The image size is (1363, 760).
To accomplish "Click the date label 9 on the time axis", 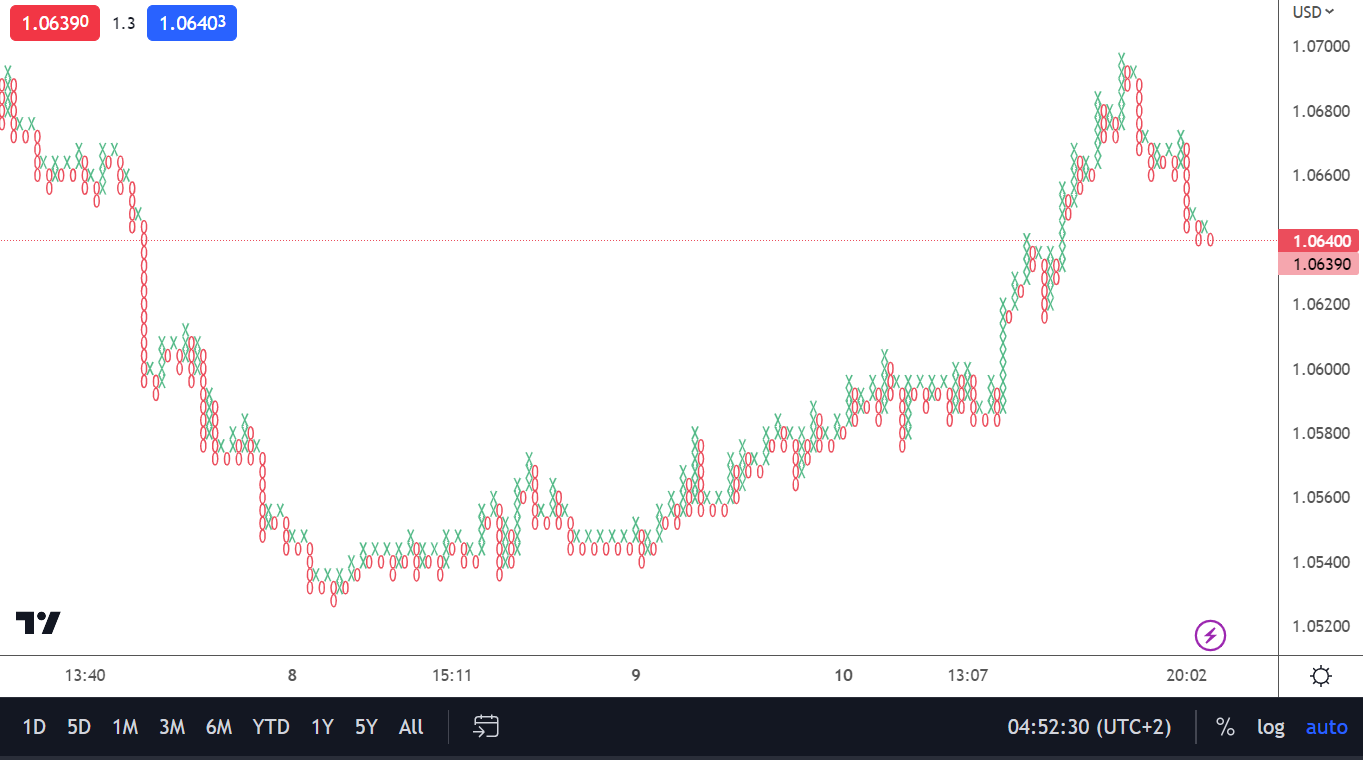I will click(x=636, y=675).
